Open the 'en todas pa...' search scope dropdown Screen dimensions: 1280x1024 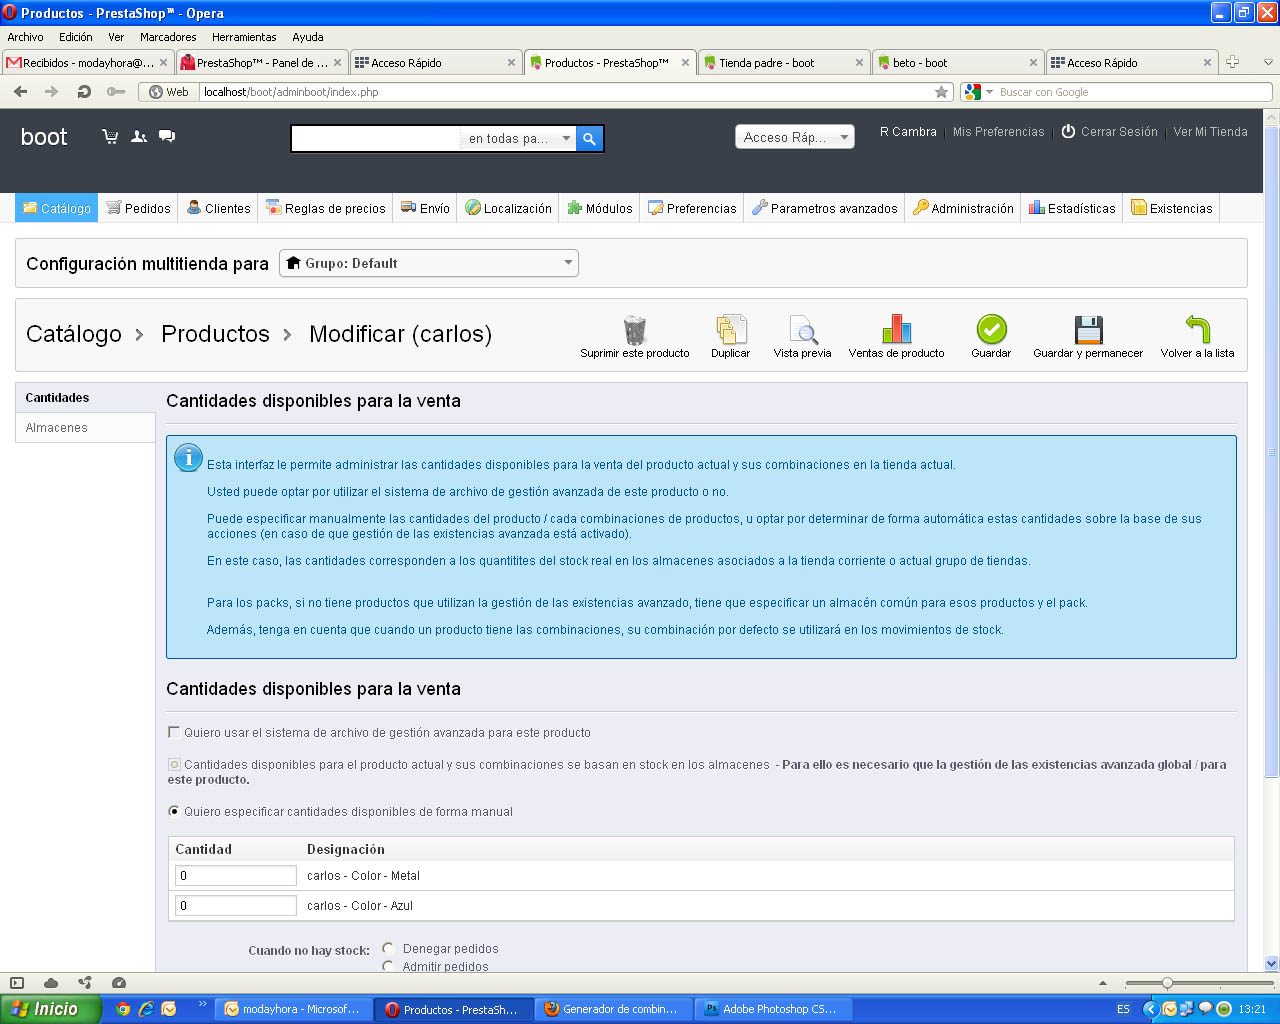[520, 139]
